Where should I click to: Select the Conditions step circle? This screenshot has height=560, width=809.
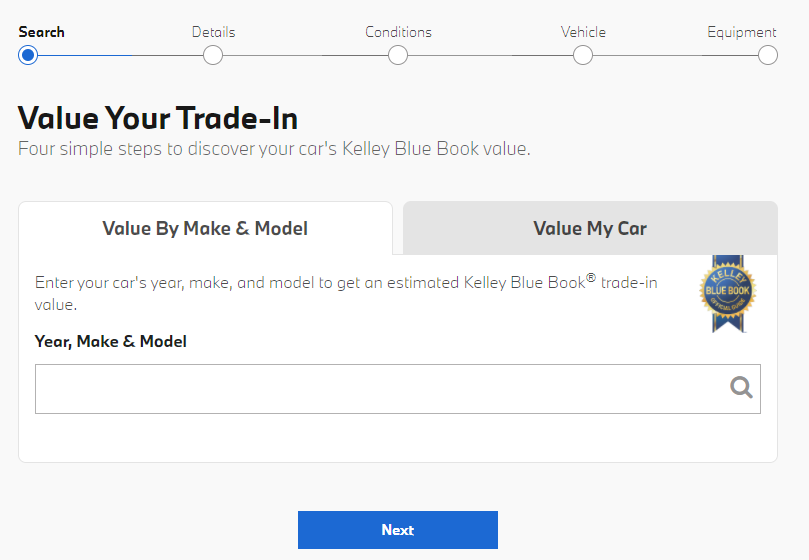[398, 55]
